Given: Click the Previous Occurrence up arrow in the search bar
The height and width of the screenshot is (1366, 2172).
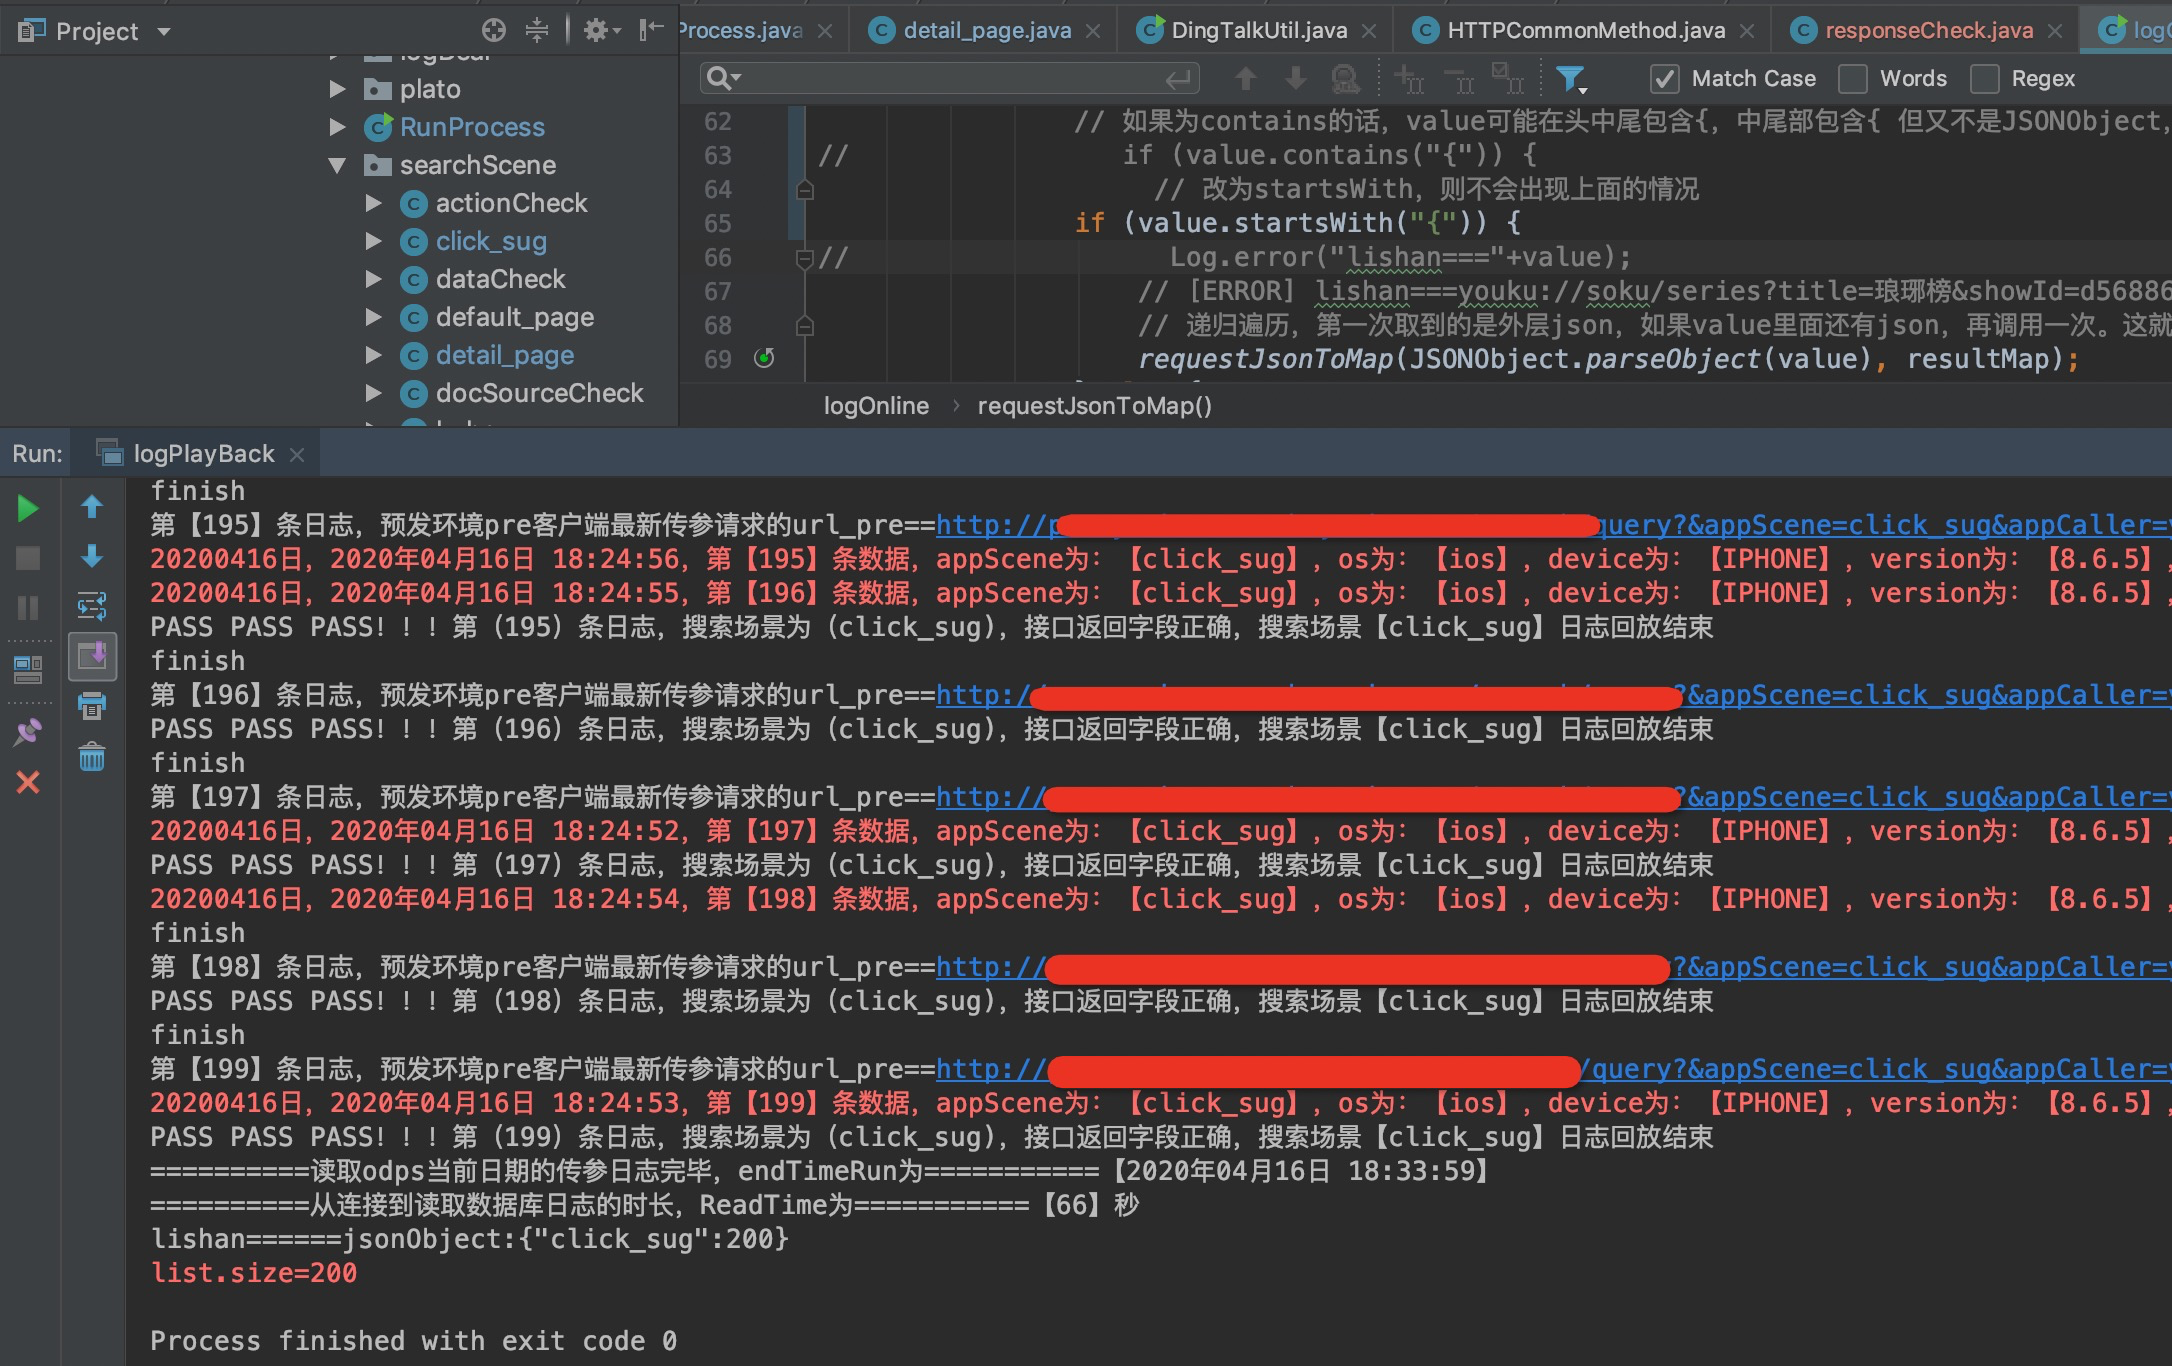Looking at the screenshot, I should (1245, 79).
